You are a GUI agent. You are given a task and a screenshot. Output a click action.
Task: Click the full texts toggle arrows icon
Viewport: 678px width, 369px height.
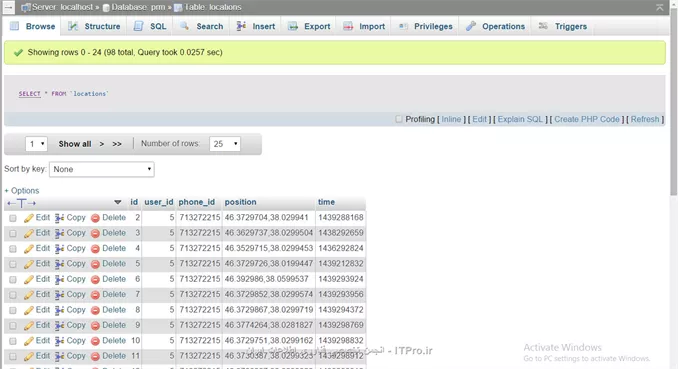pos(21,202)
